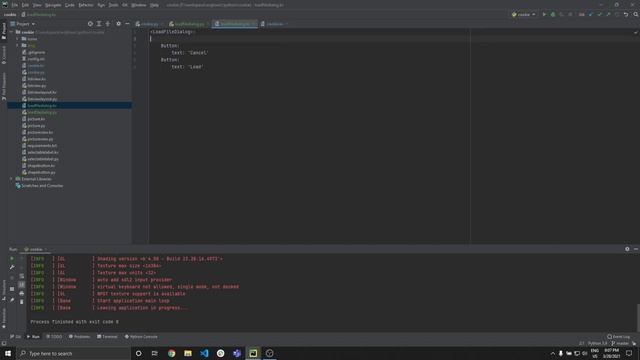
Task: Click the Project vertical side tab
Action: coord(4,31)
